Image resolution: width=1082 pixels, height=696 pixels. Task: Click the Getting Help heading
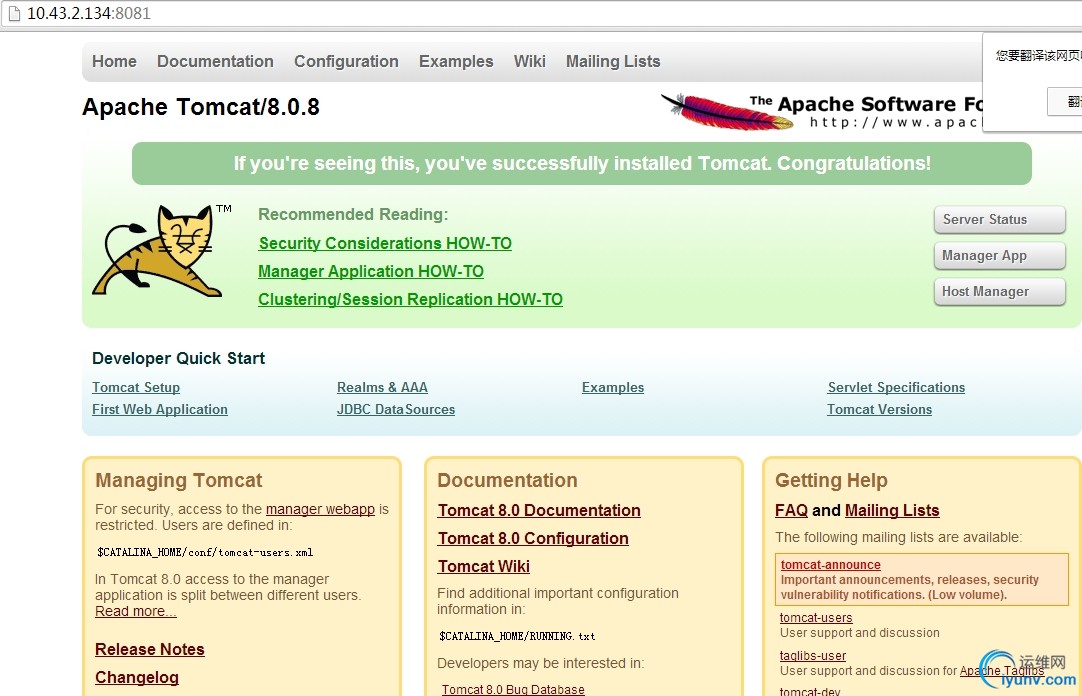[832, 480]
